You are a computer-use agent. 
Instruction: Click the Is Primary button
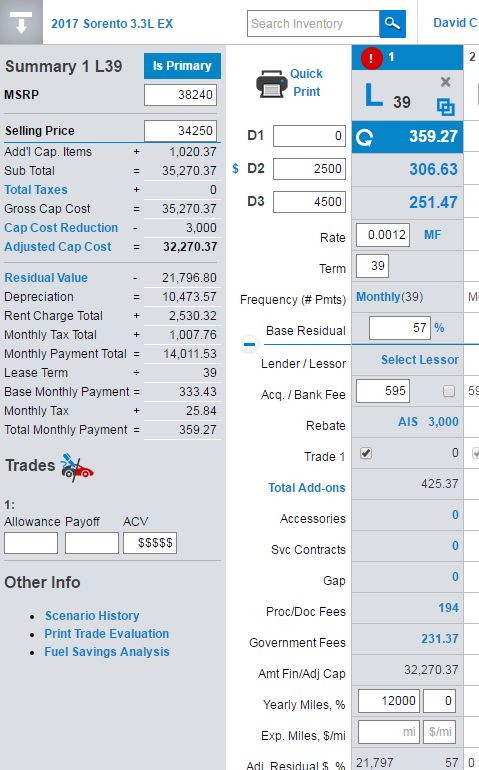pyautogui.click(x=182, y=66)
